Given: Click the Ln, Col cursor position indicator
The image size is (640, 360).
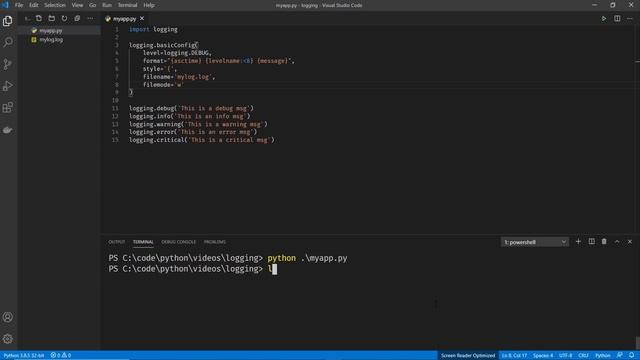Looking at the screenshot, I should [x=514, y=355].
